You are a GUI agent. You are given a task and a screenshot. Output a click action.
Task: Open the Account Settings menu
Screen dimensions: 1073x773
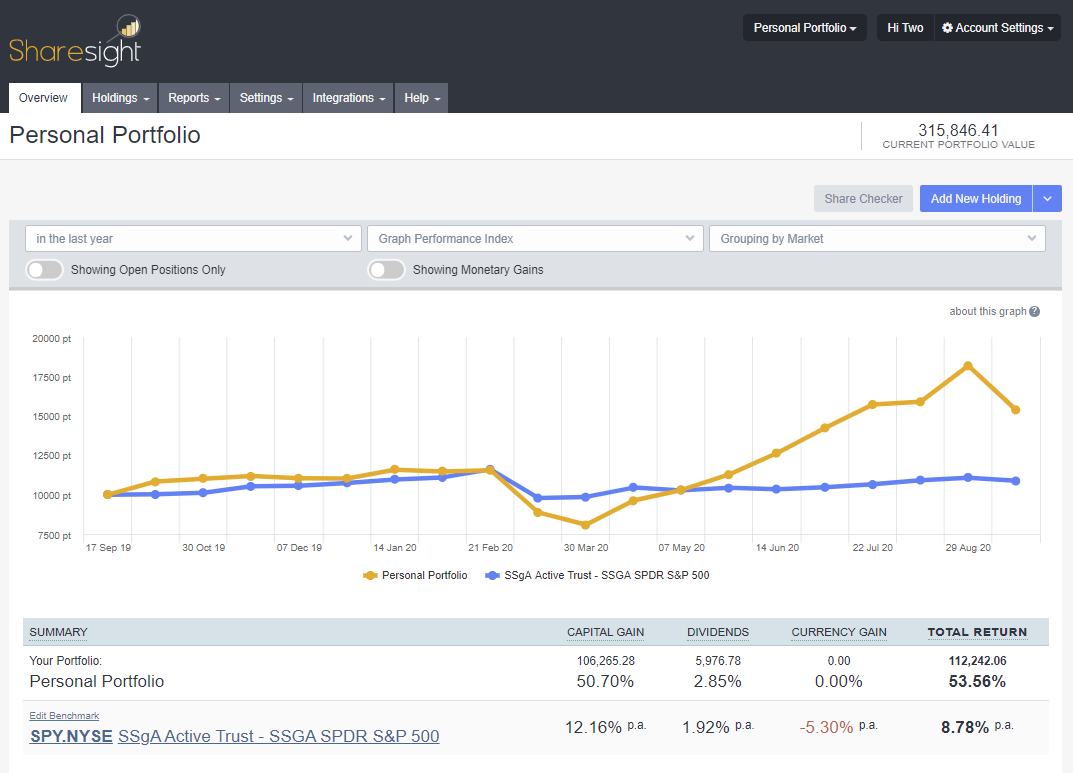(998, 28)
